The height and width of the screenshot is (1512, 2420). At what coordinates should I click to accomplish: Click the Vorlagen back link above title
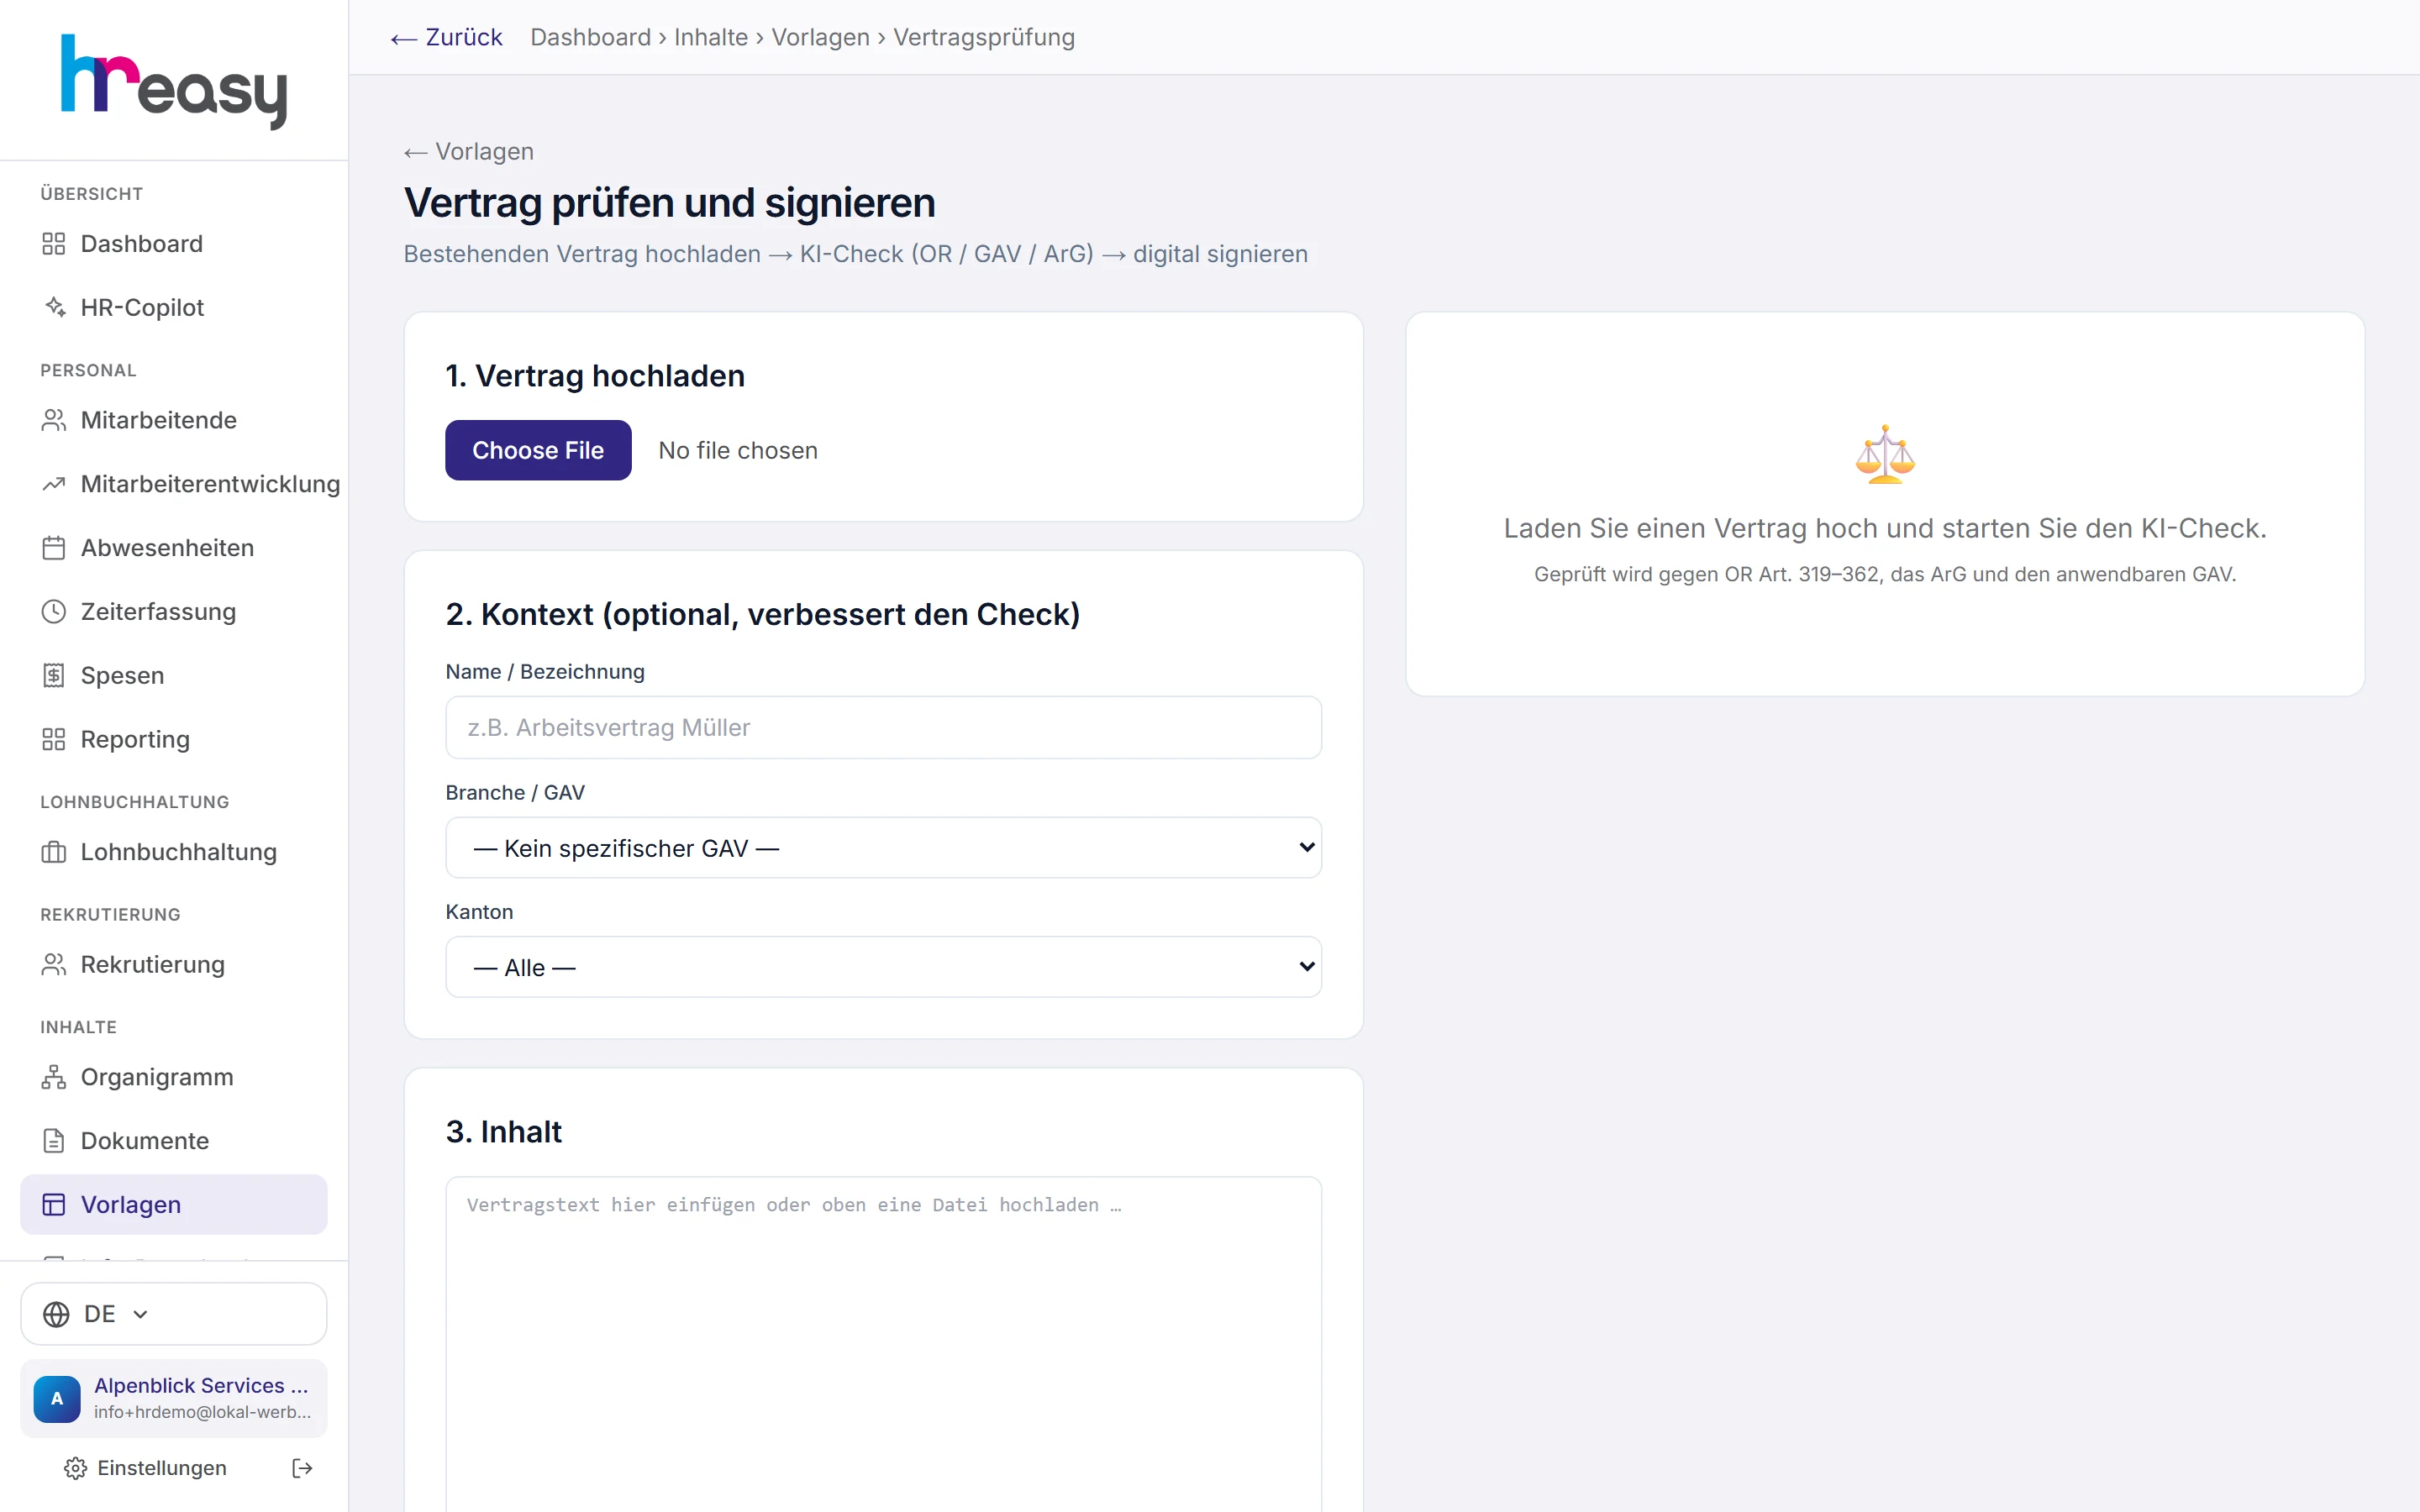point(469,151)
